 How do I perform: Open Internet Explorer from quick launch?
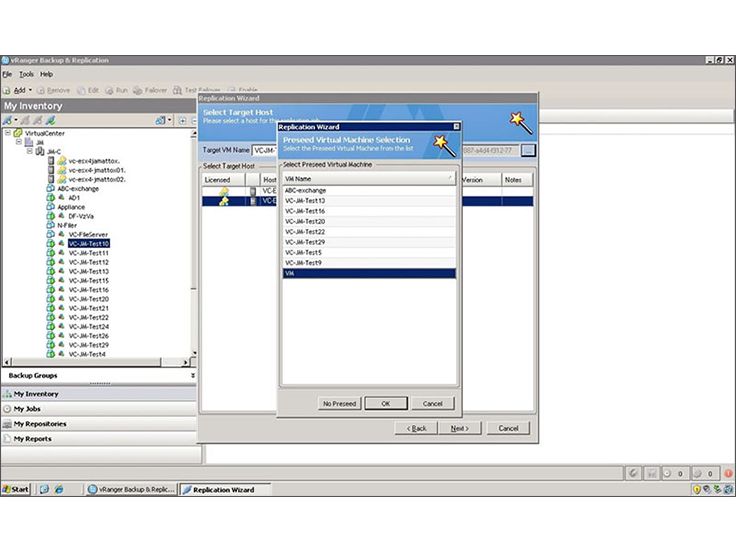(59, 490)
